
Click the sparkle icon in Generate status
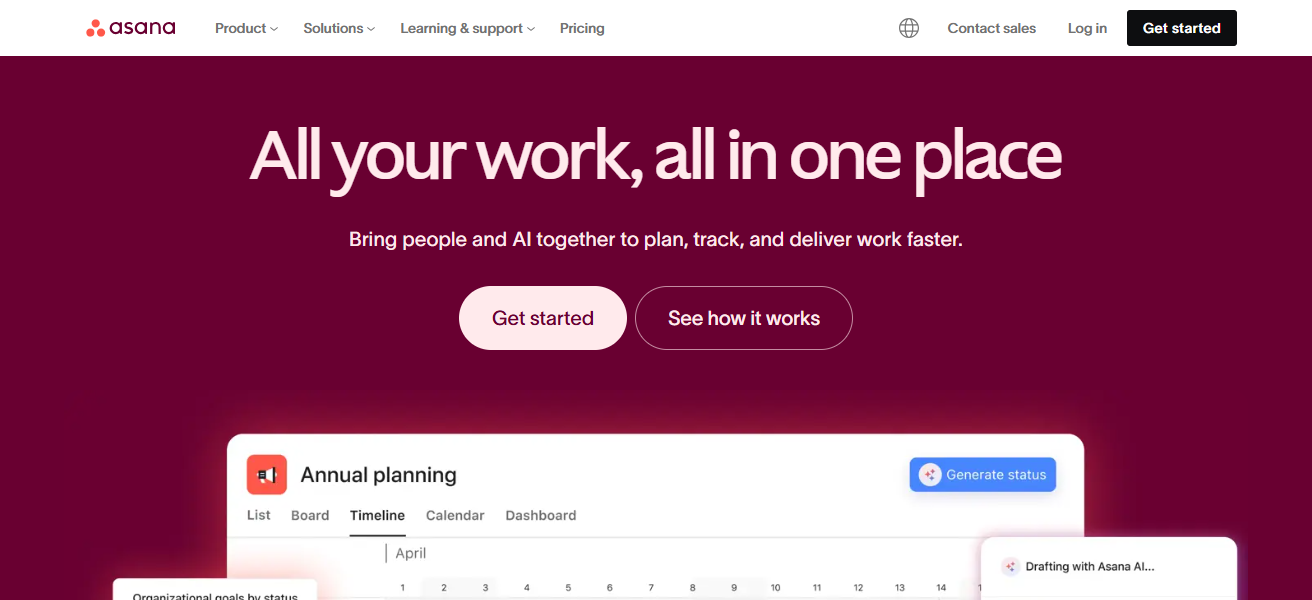pyautogui.click(x=930, y=475)
